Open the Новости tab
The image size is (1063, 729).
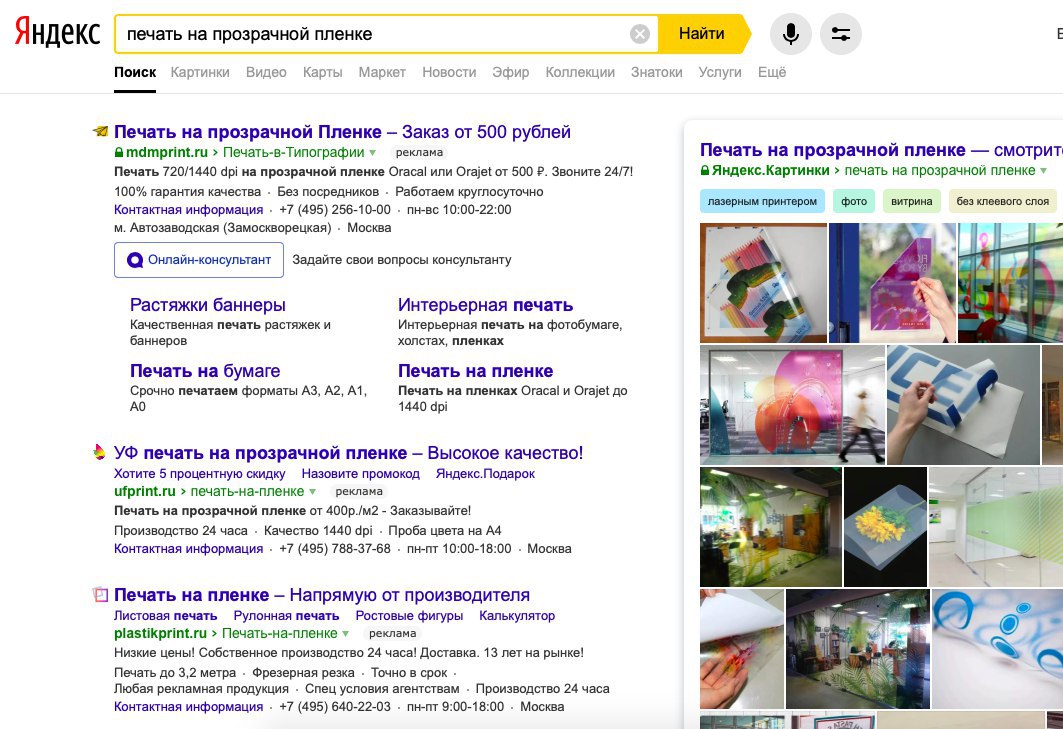point(449,72)
